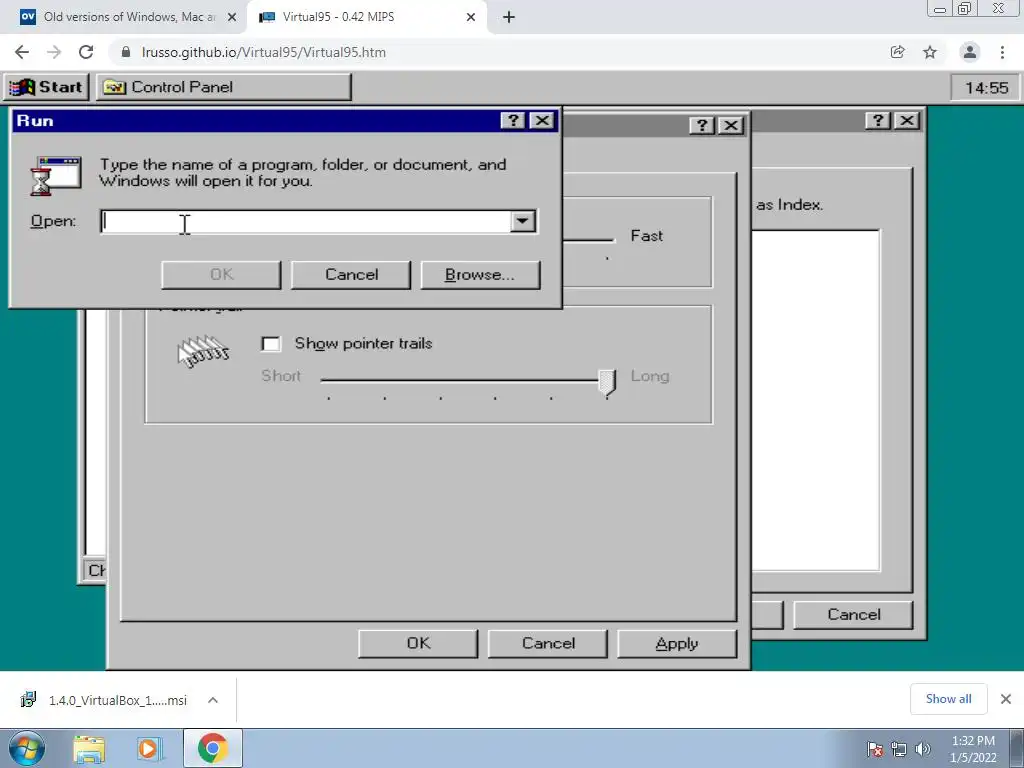Viewport: 1024px width, 768px height.
Task: Close the Old versions of Windows tab
Action: pos(232,17)
